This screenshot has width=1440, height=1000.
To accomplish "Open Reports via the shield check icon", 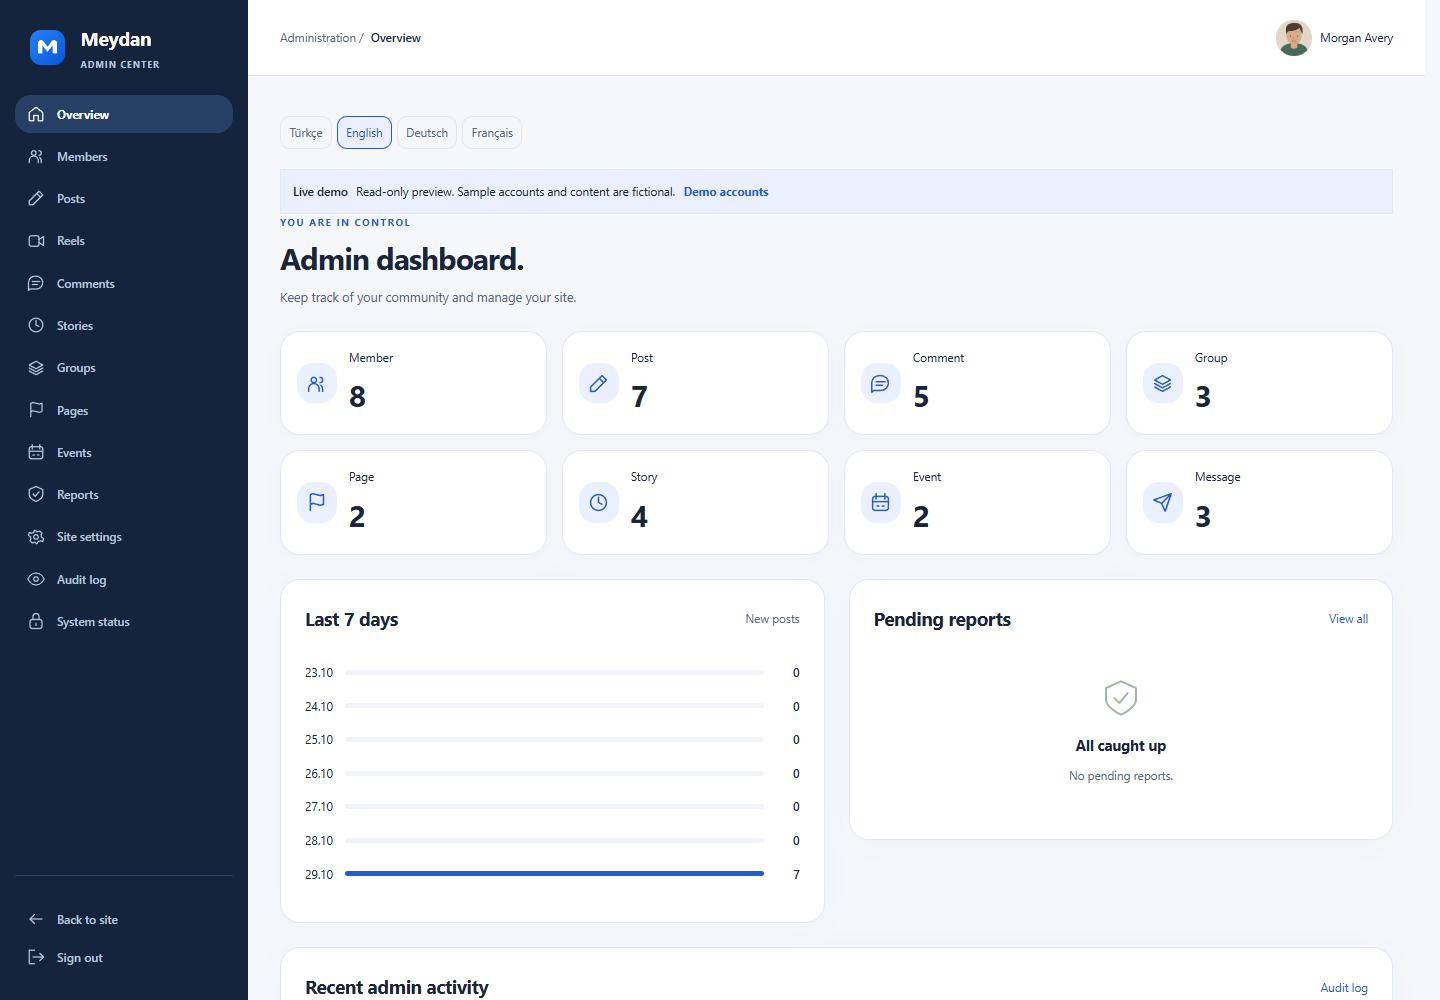I will tap(36, 495).
